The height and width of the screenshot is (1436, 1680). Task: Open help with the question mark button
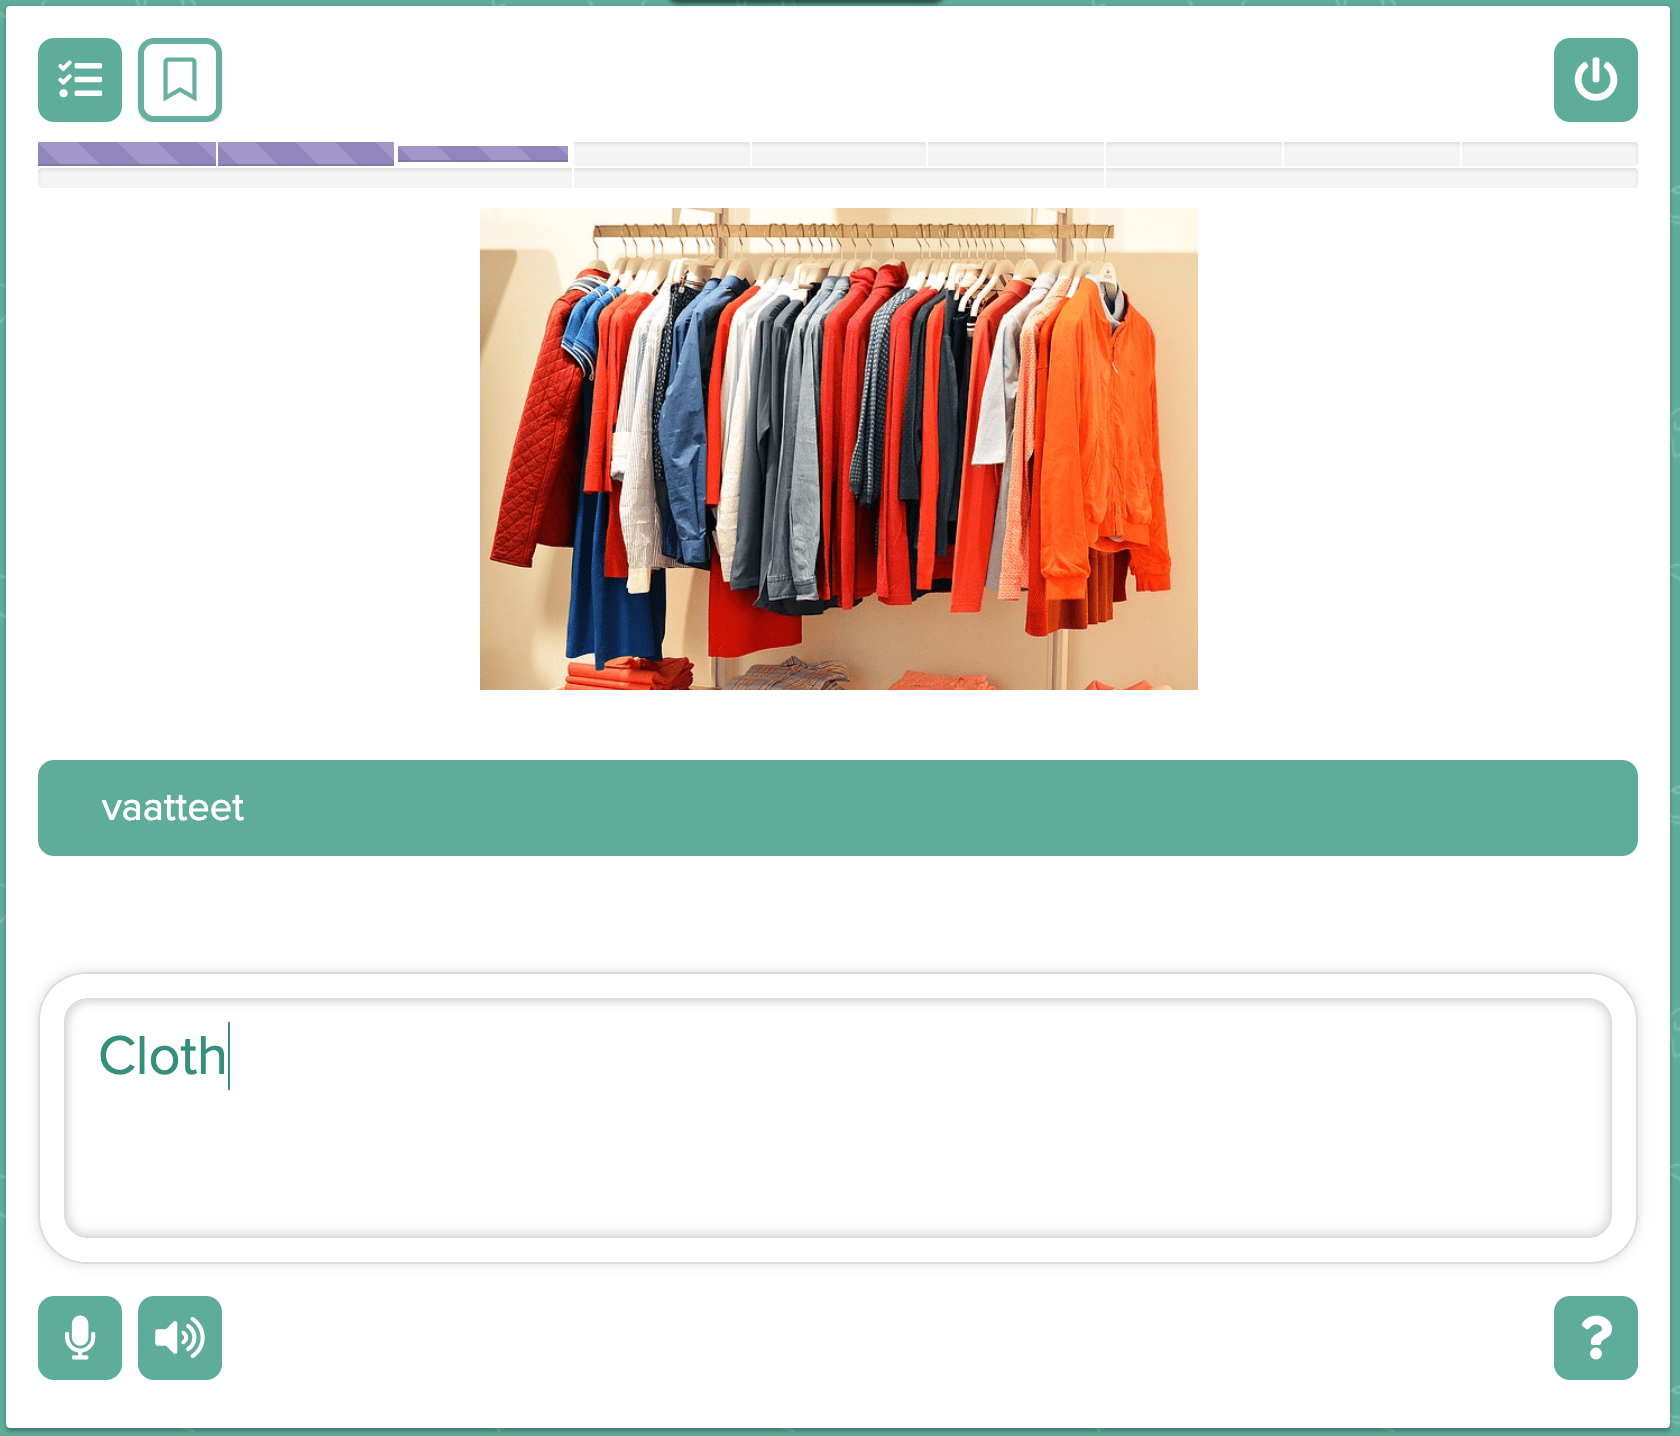[1596, 1338]
